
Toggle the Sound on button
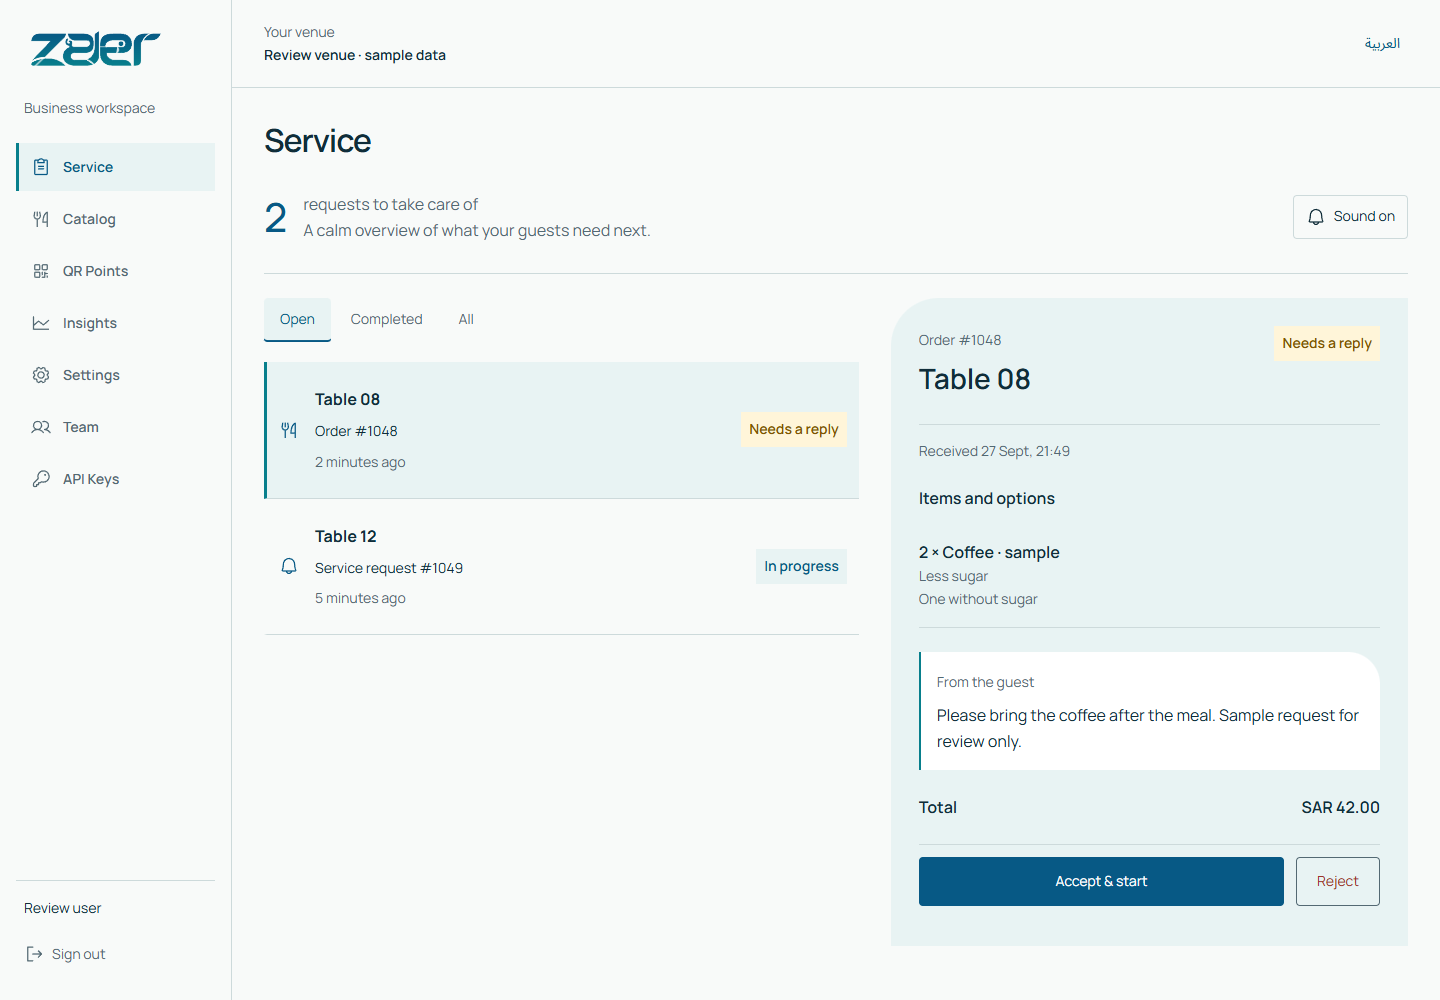click(x=1350, y=217)
